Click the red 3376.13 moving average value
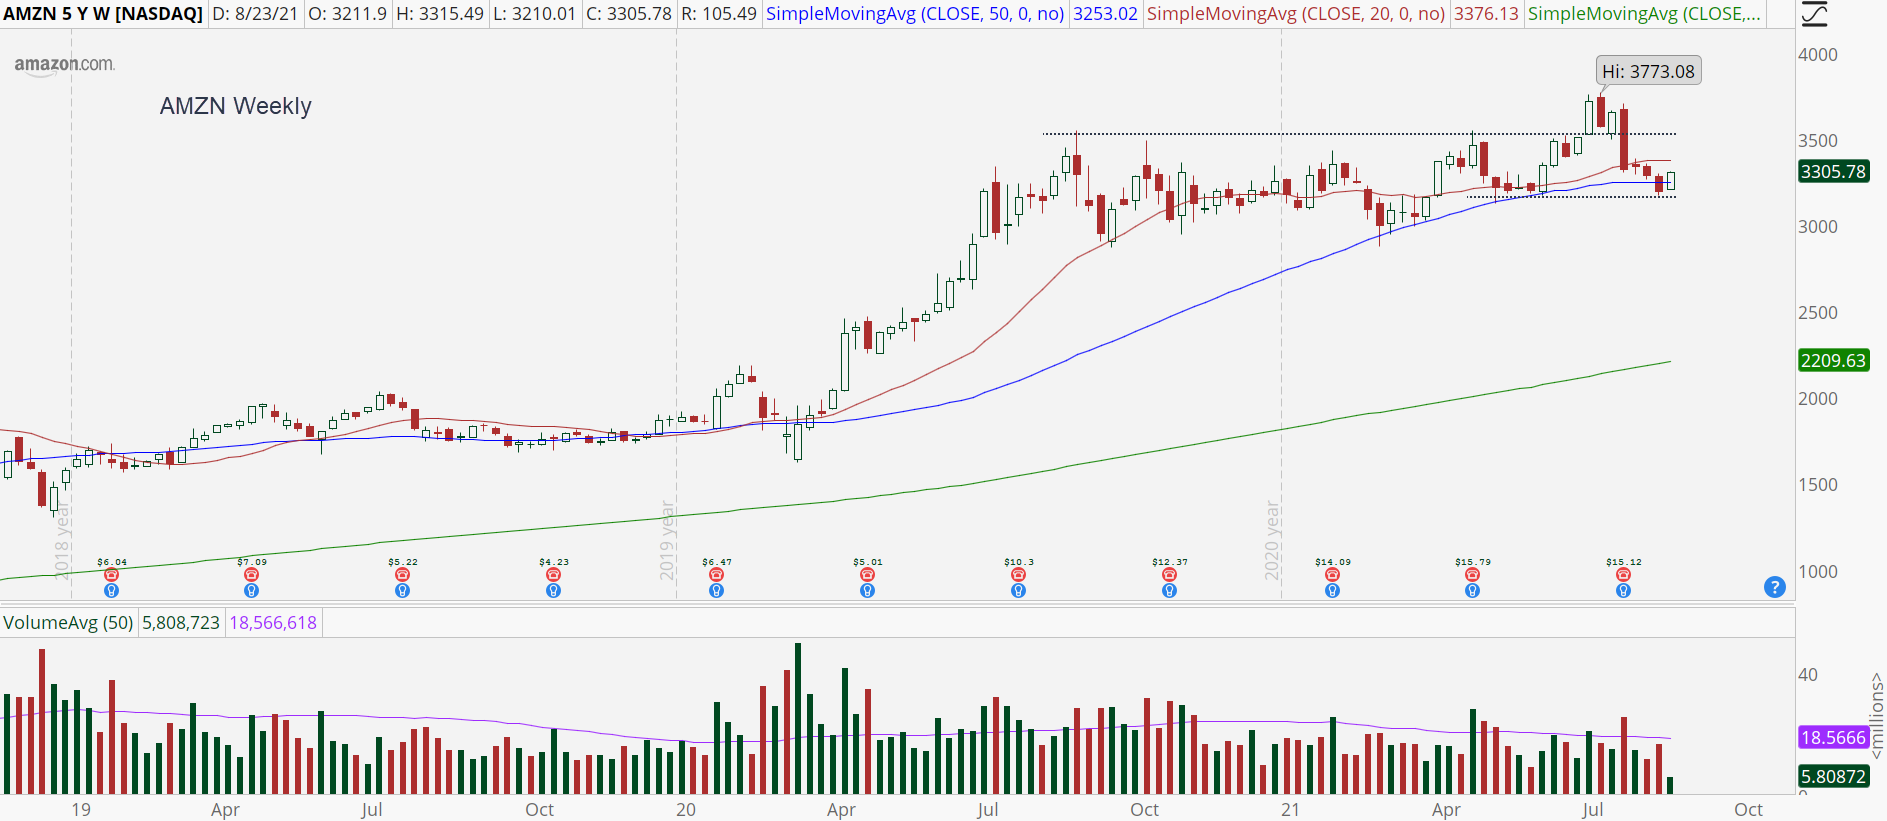 pyautogui.click(x=1486, y=14)
